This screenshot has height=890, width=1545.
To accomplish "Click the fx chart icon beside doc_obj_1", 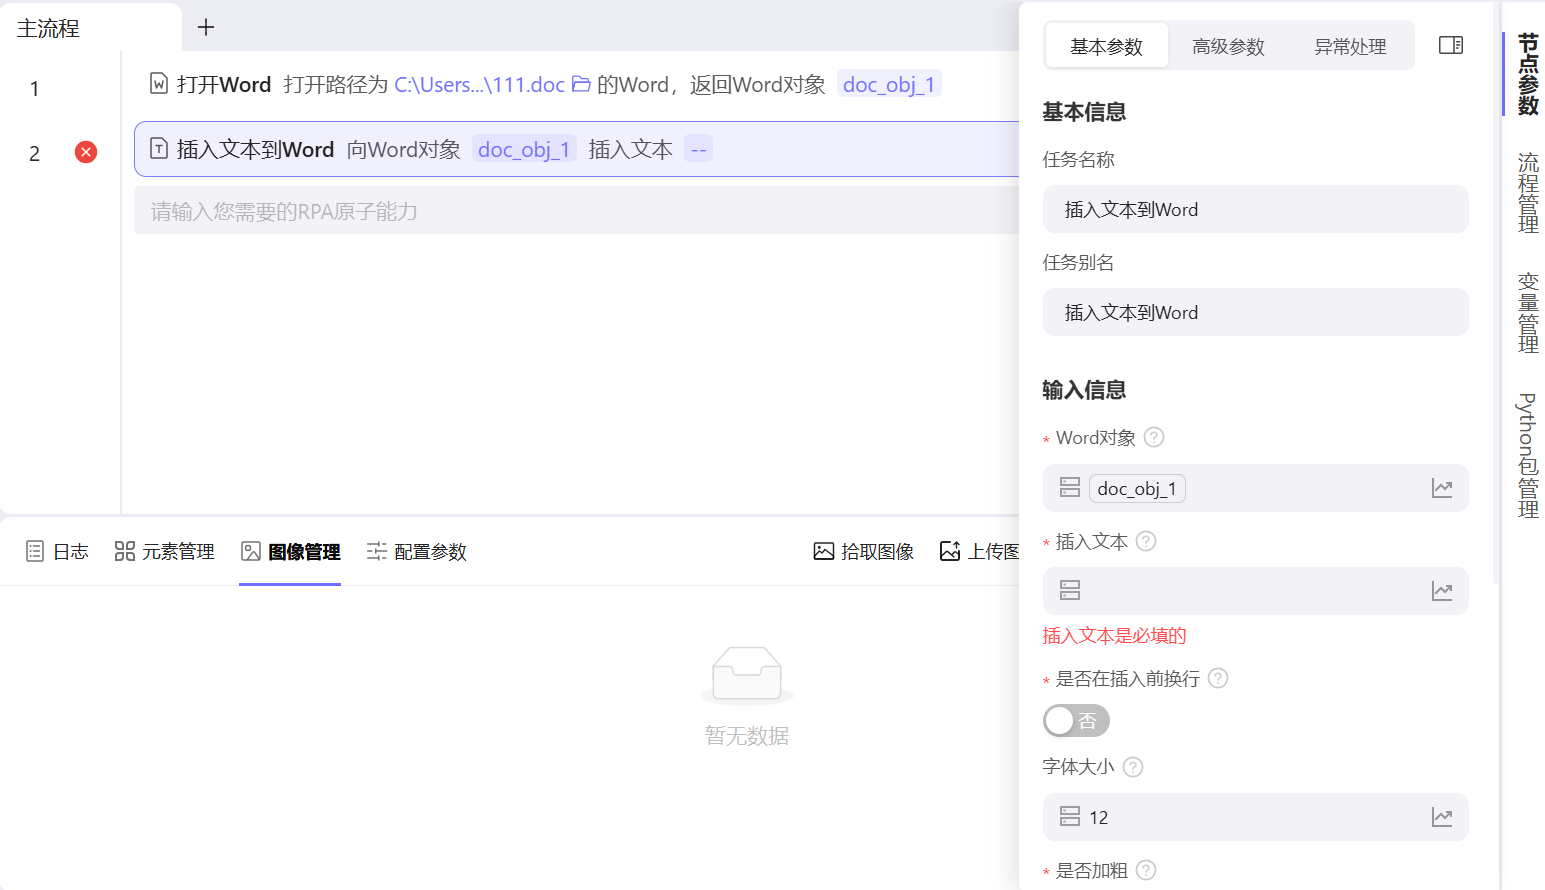I will pos(1442,488).
